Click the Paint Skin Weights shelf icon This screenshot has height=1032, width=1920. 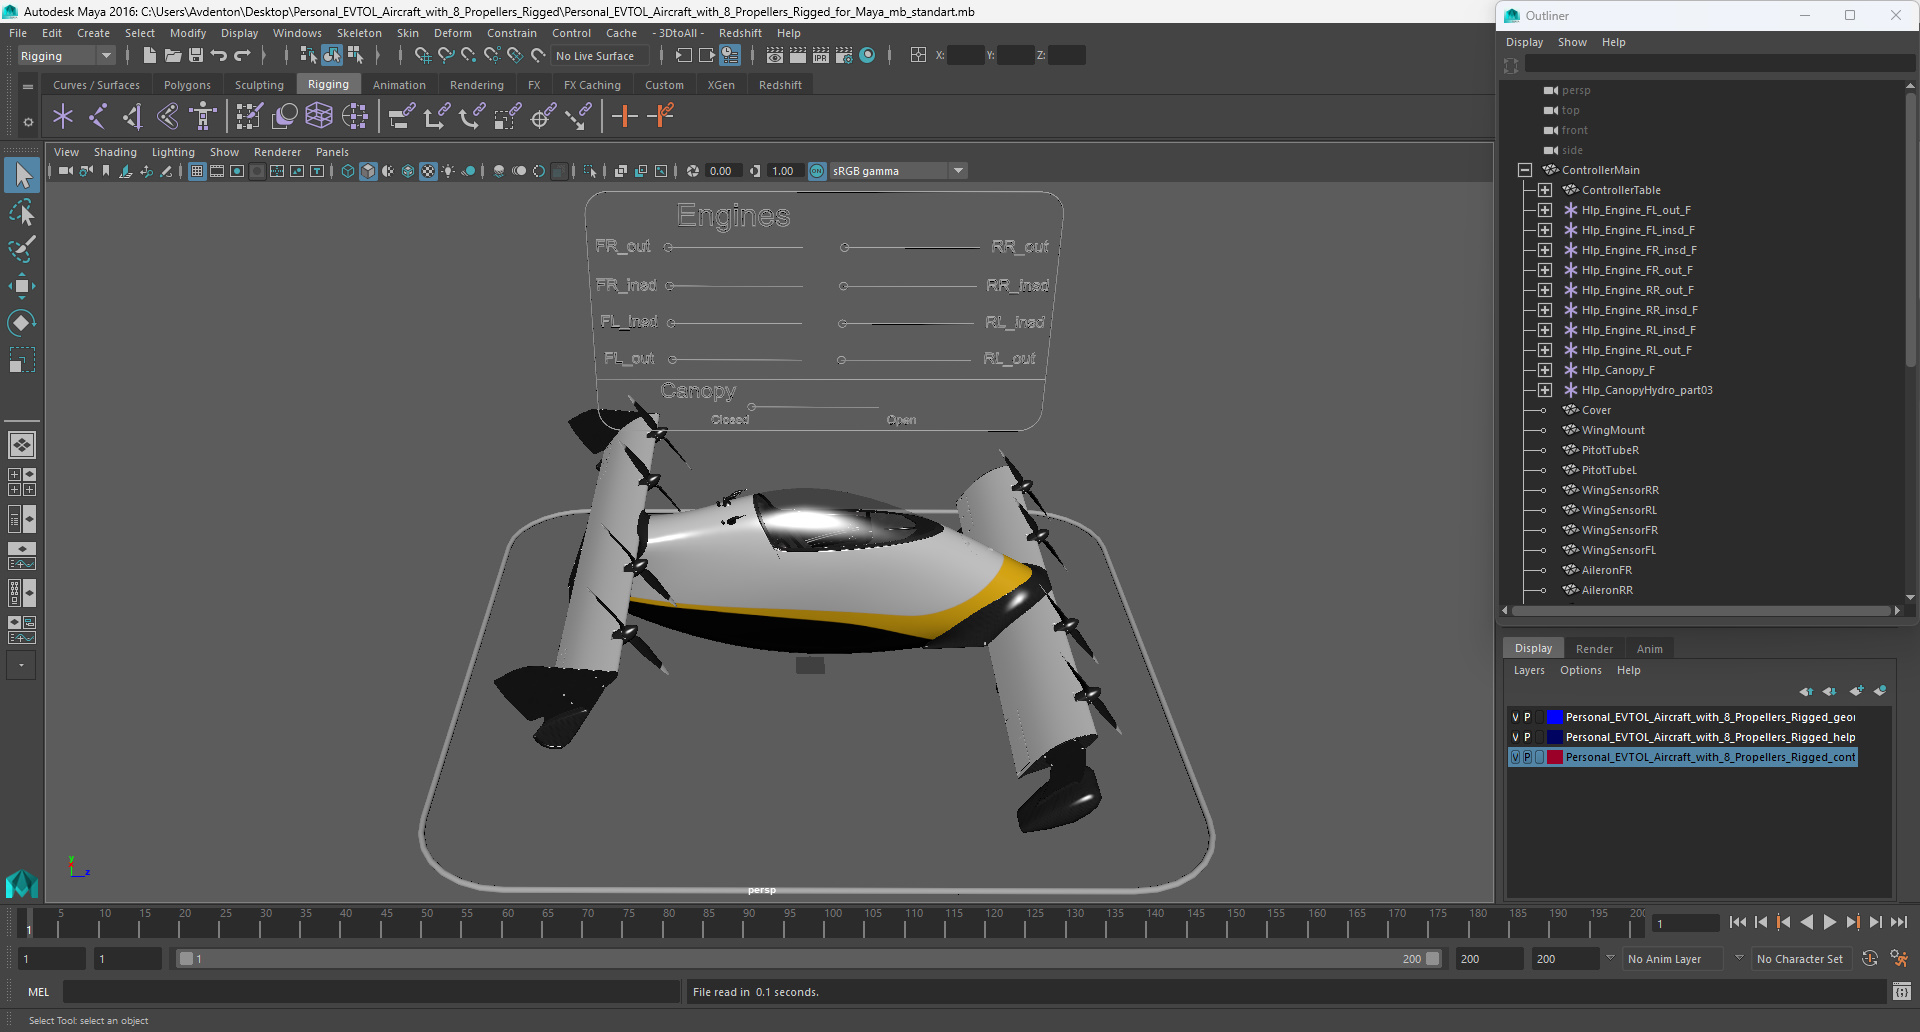coord(249,116)
